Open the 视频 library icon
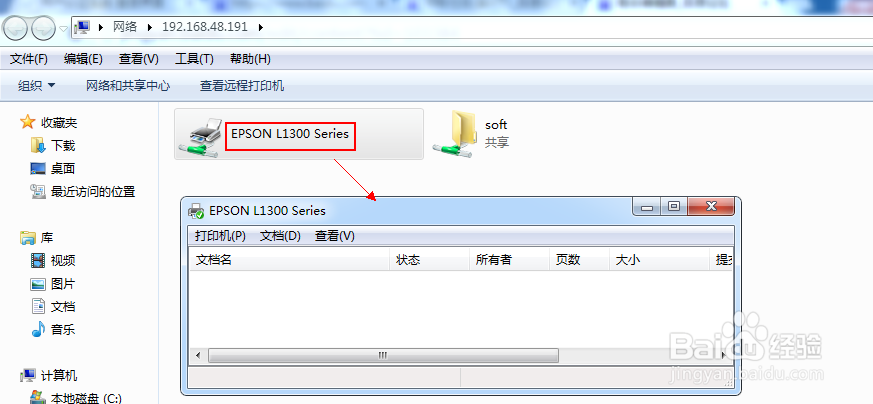Viewport: 873px width, 404px height. pyautogui.click(x=38, y=260)
